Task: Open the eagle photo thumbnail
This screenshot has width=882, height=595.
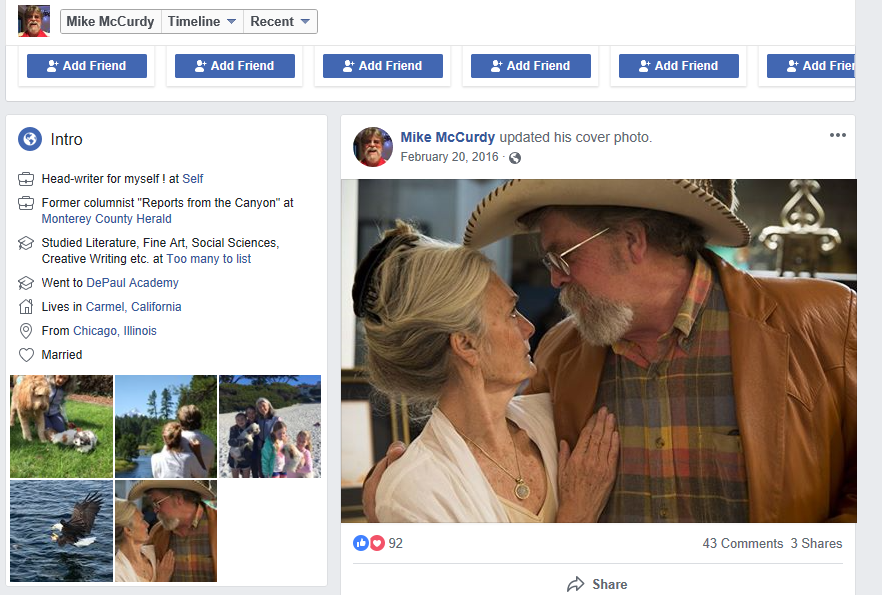Action: click(x=61, y=530)
